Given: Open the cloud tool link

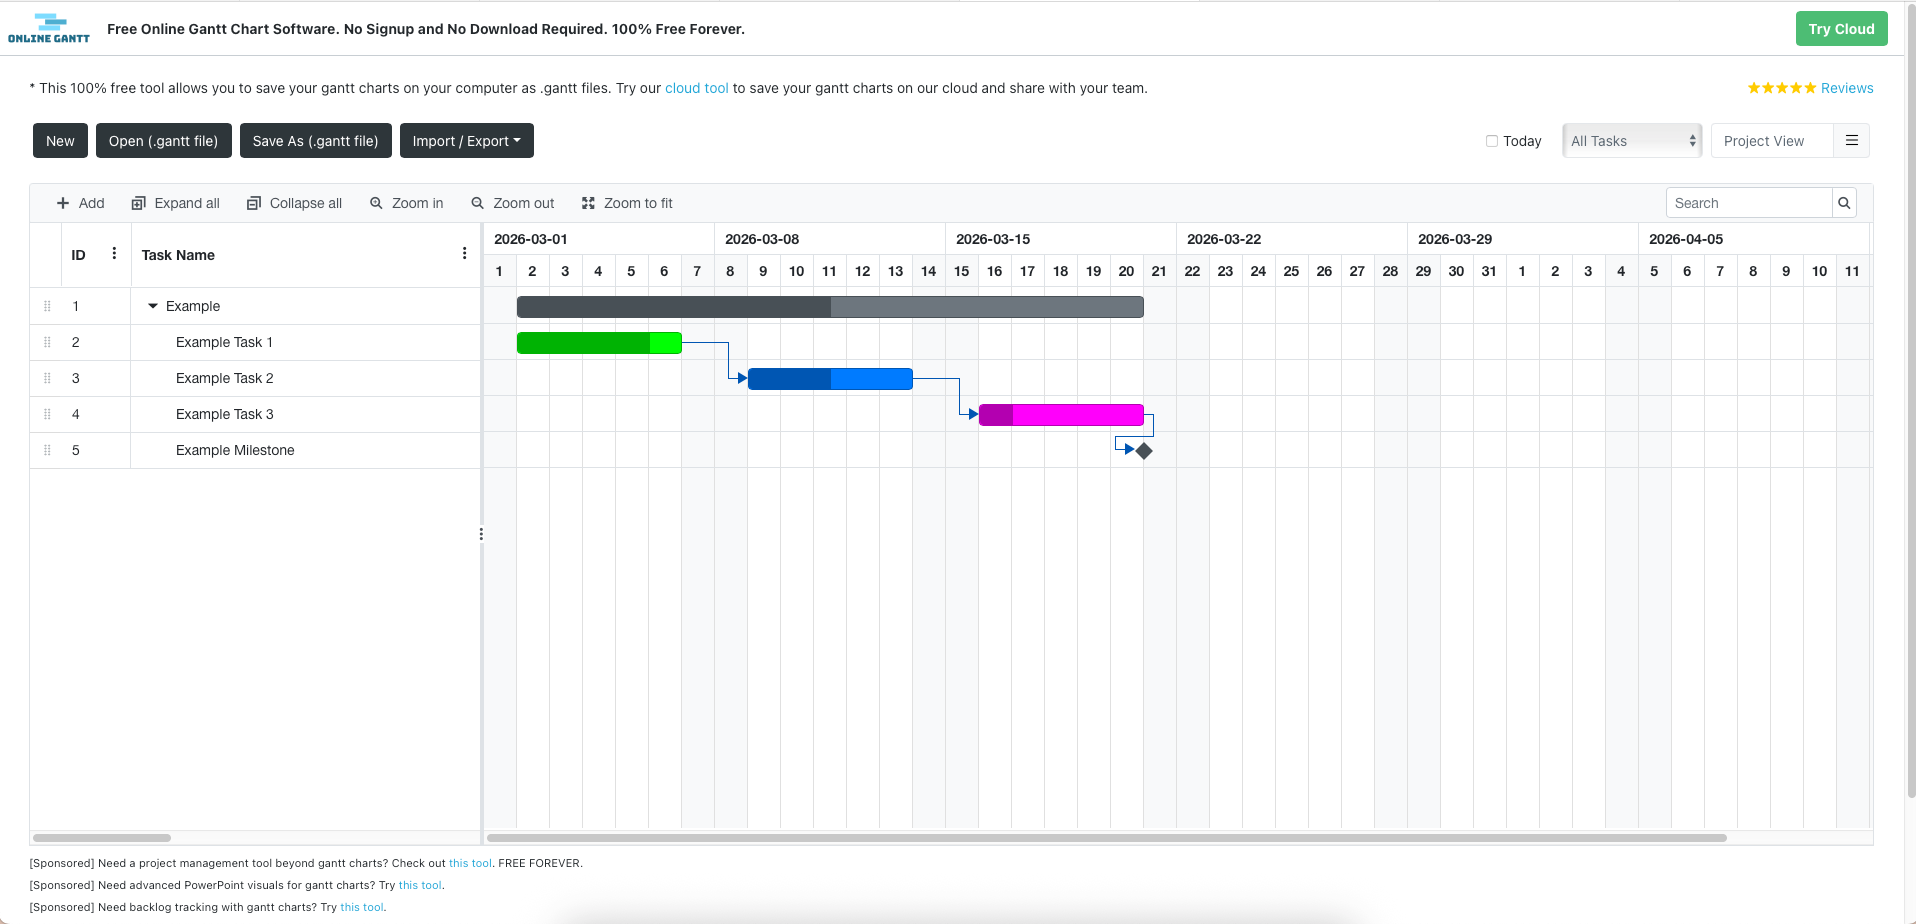Looking at the screenshot, I should pyautogui.click(x=696, y=88).
